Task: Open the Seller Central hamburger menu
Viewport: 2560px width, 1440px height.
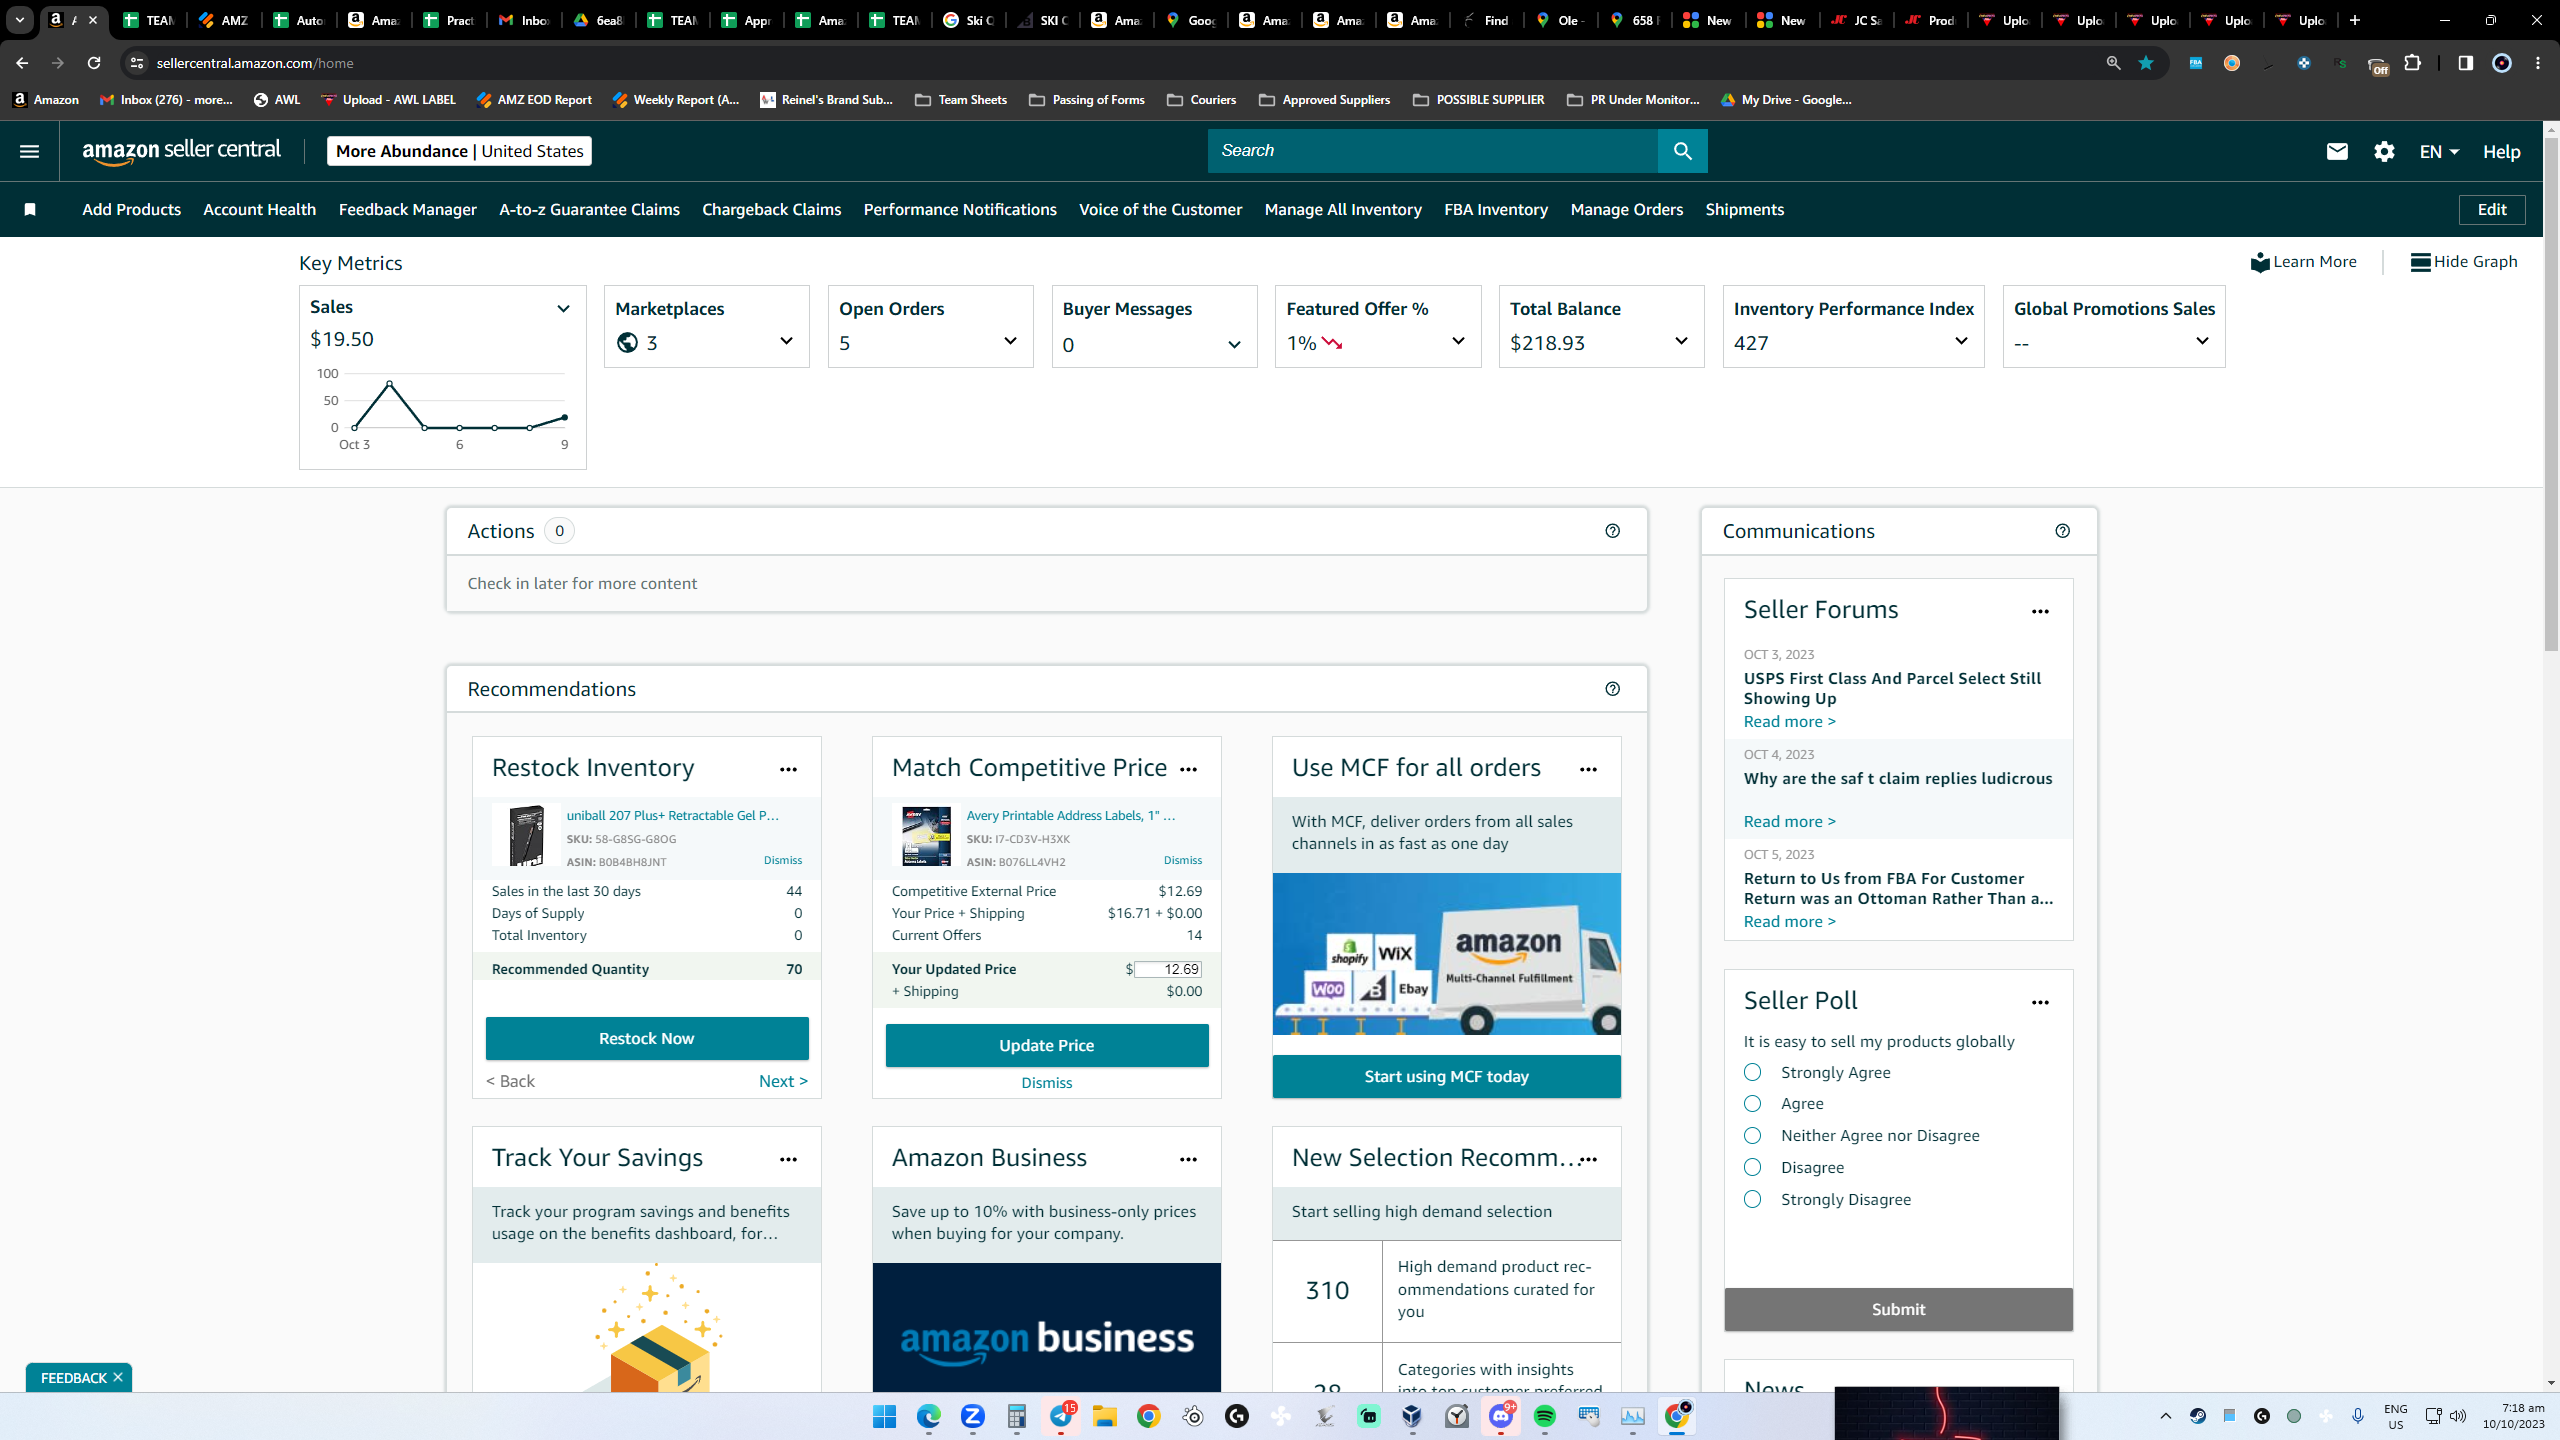Action: (29, 151)
